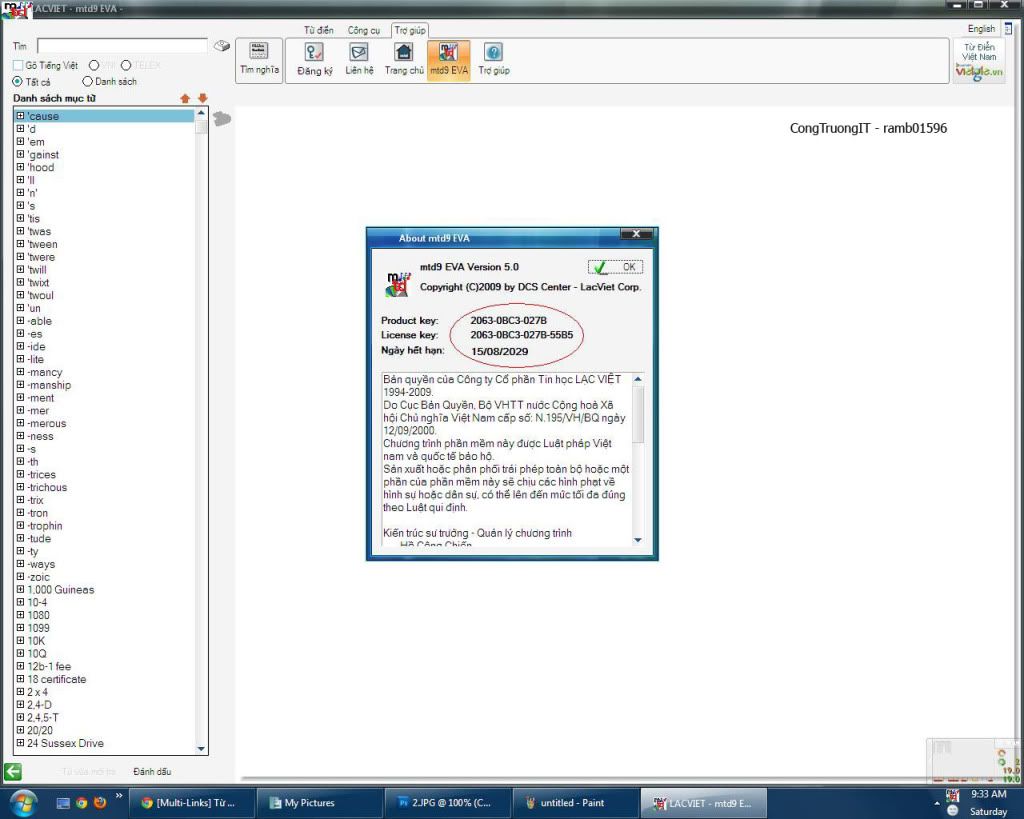This screenshot has width=1024, height=819.
Task: Select the 2,4,5-T list entry
Action: [43, 717]
